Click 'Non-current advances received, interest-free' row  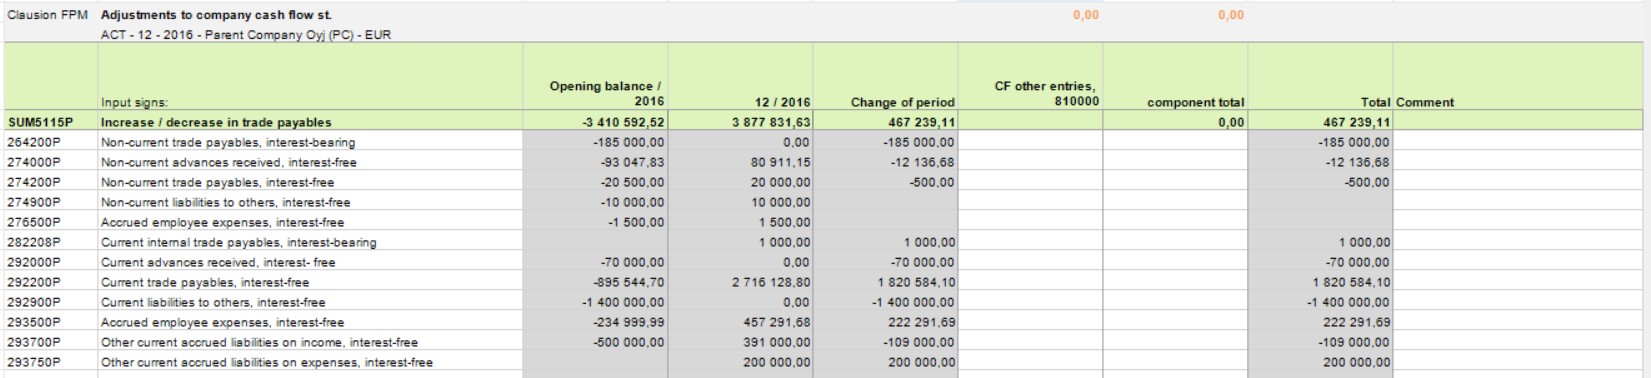pos(229,162)
